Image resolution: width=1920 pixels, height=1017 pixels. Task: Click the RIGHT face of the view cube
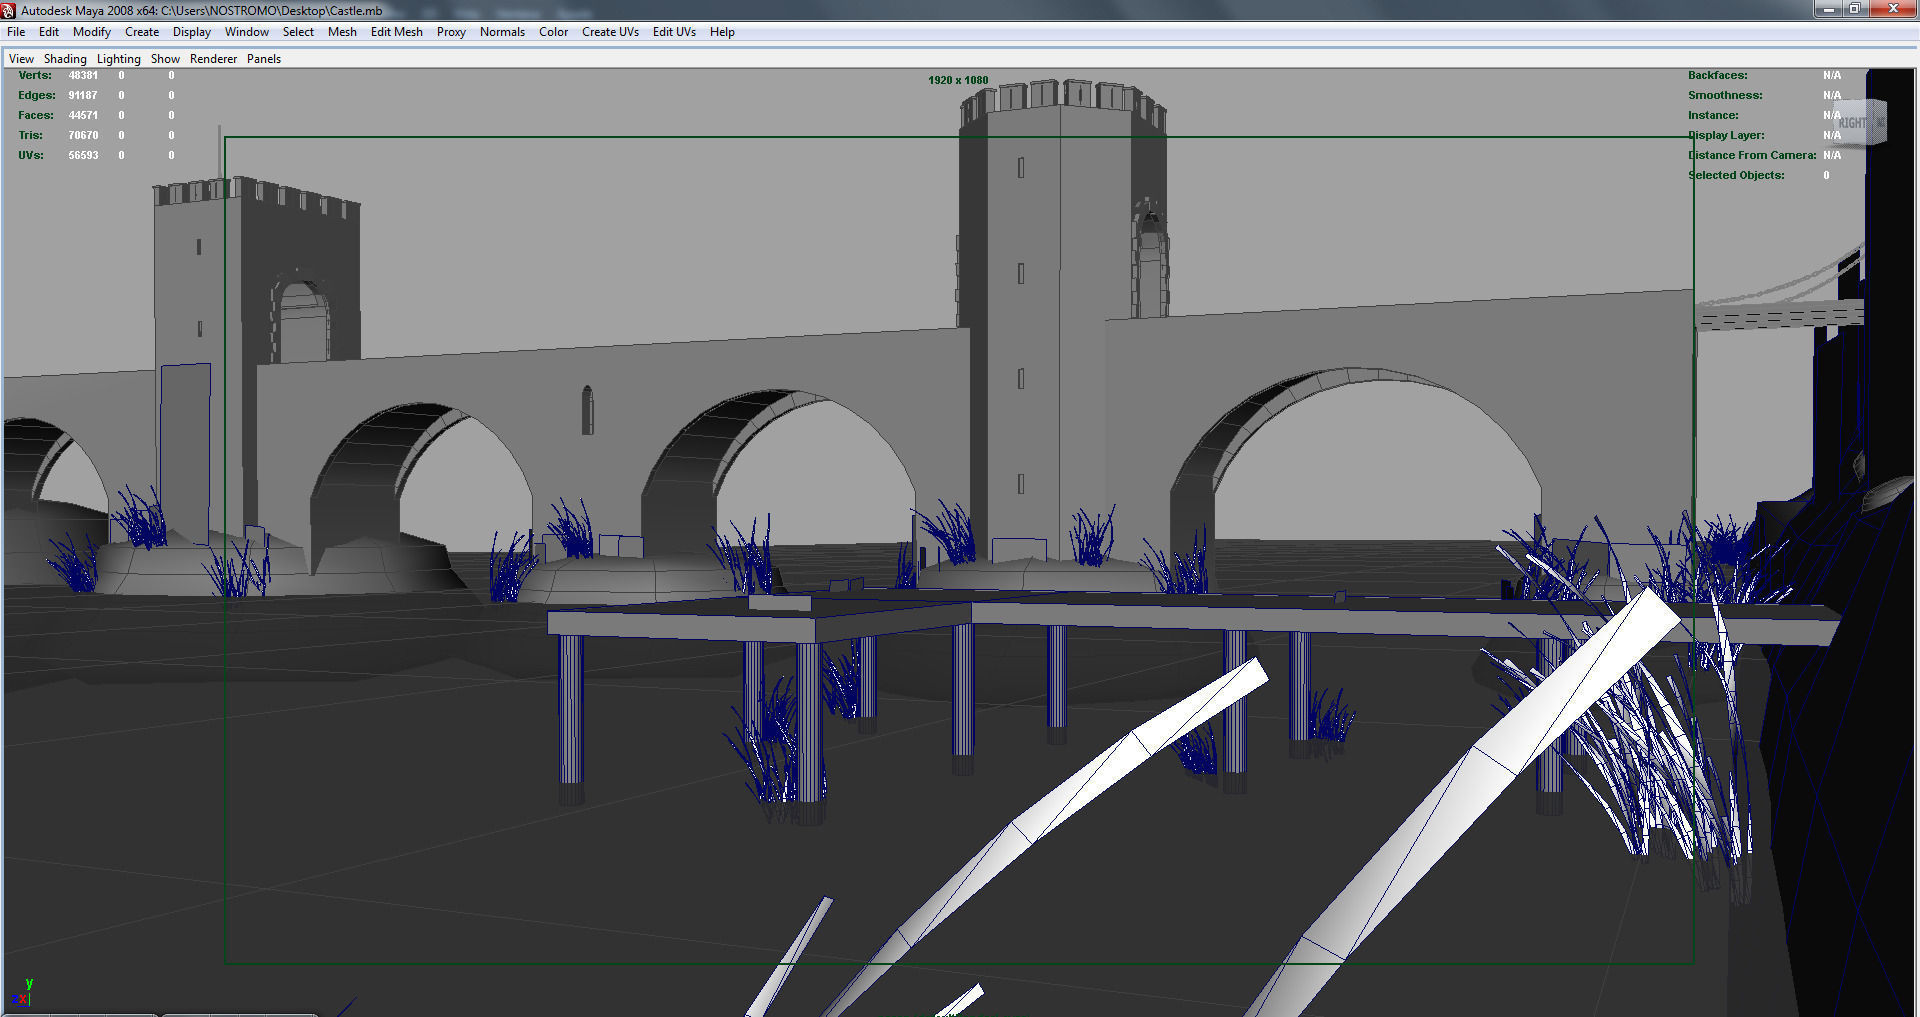click(x=1852, y=123)
